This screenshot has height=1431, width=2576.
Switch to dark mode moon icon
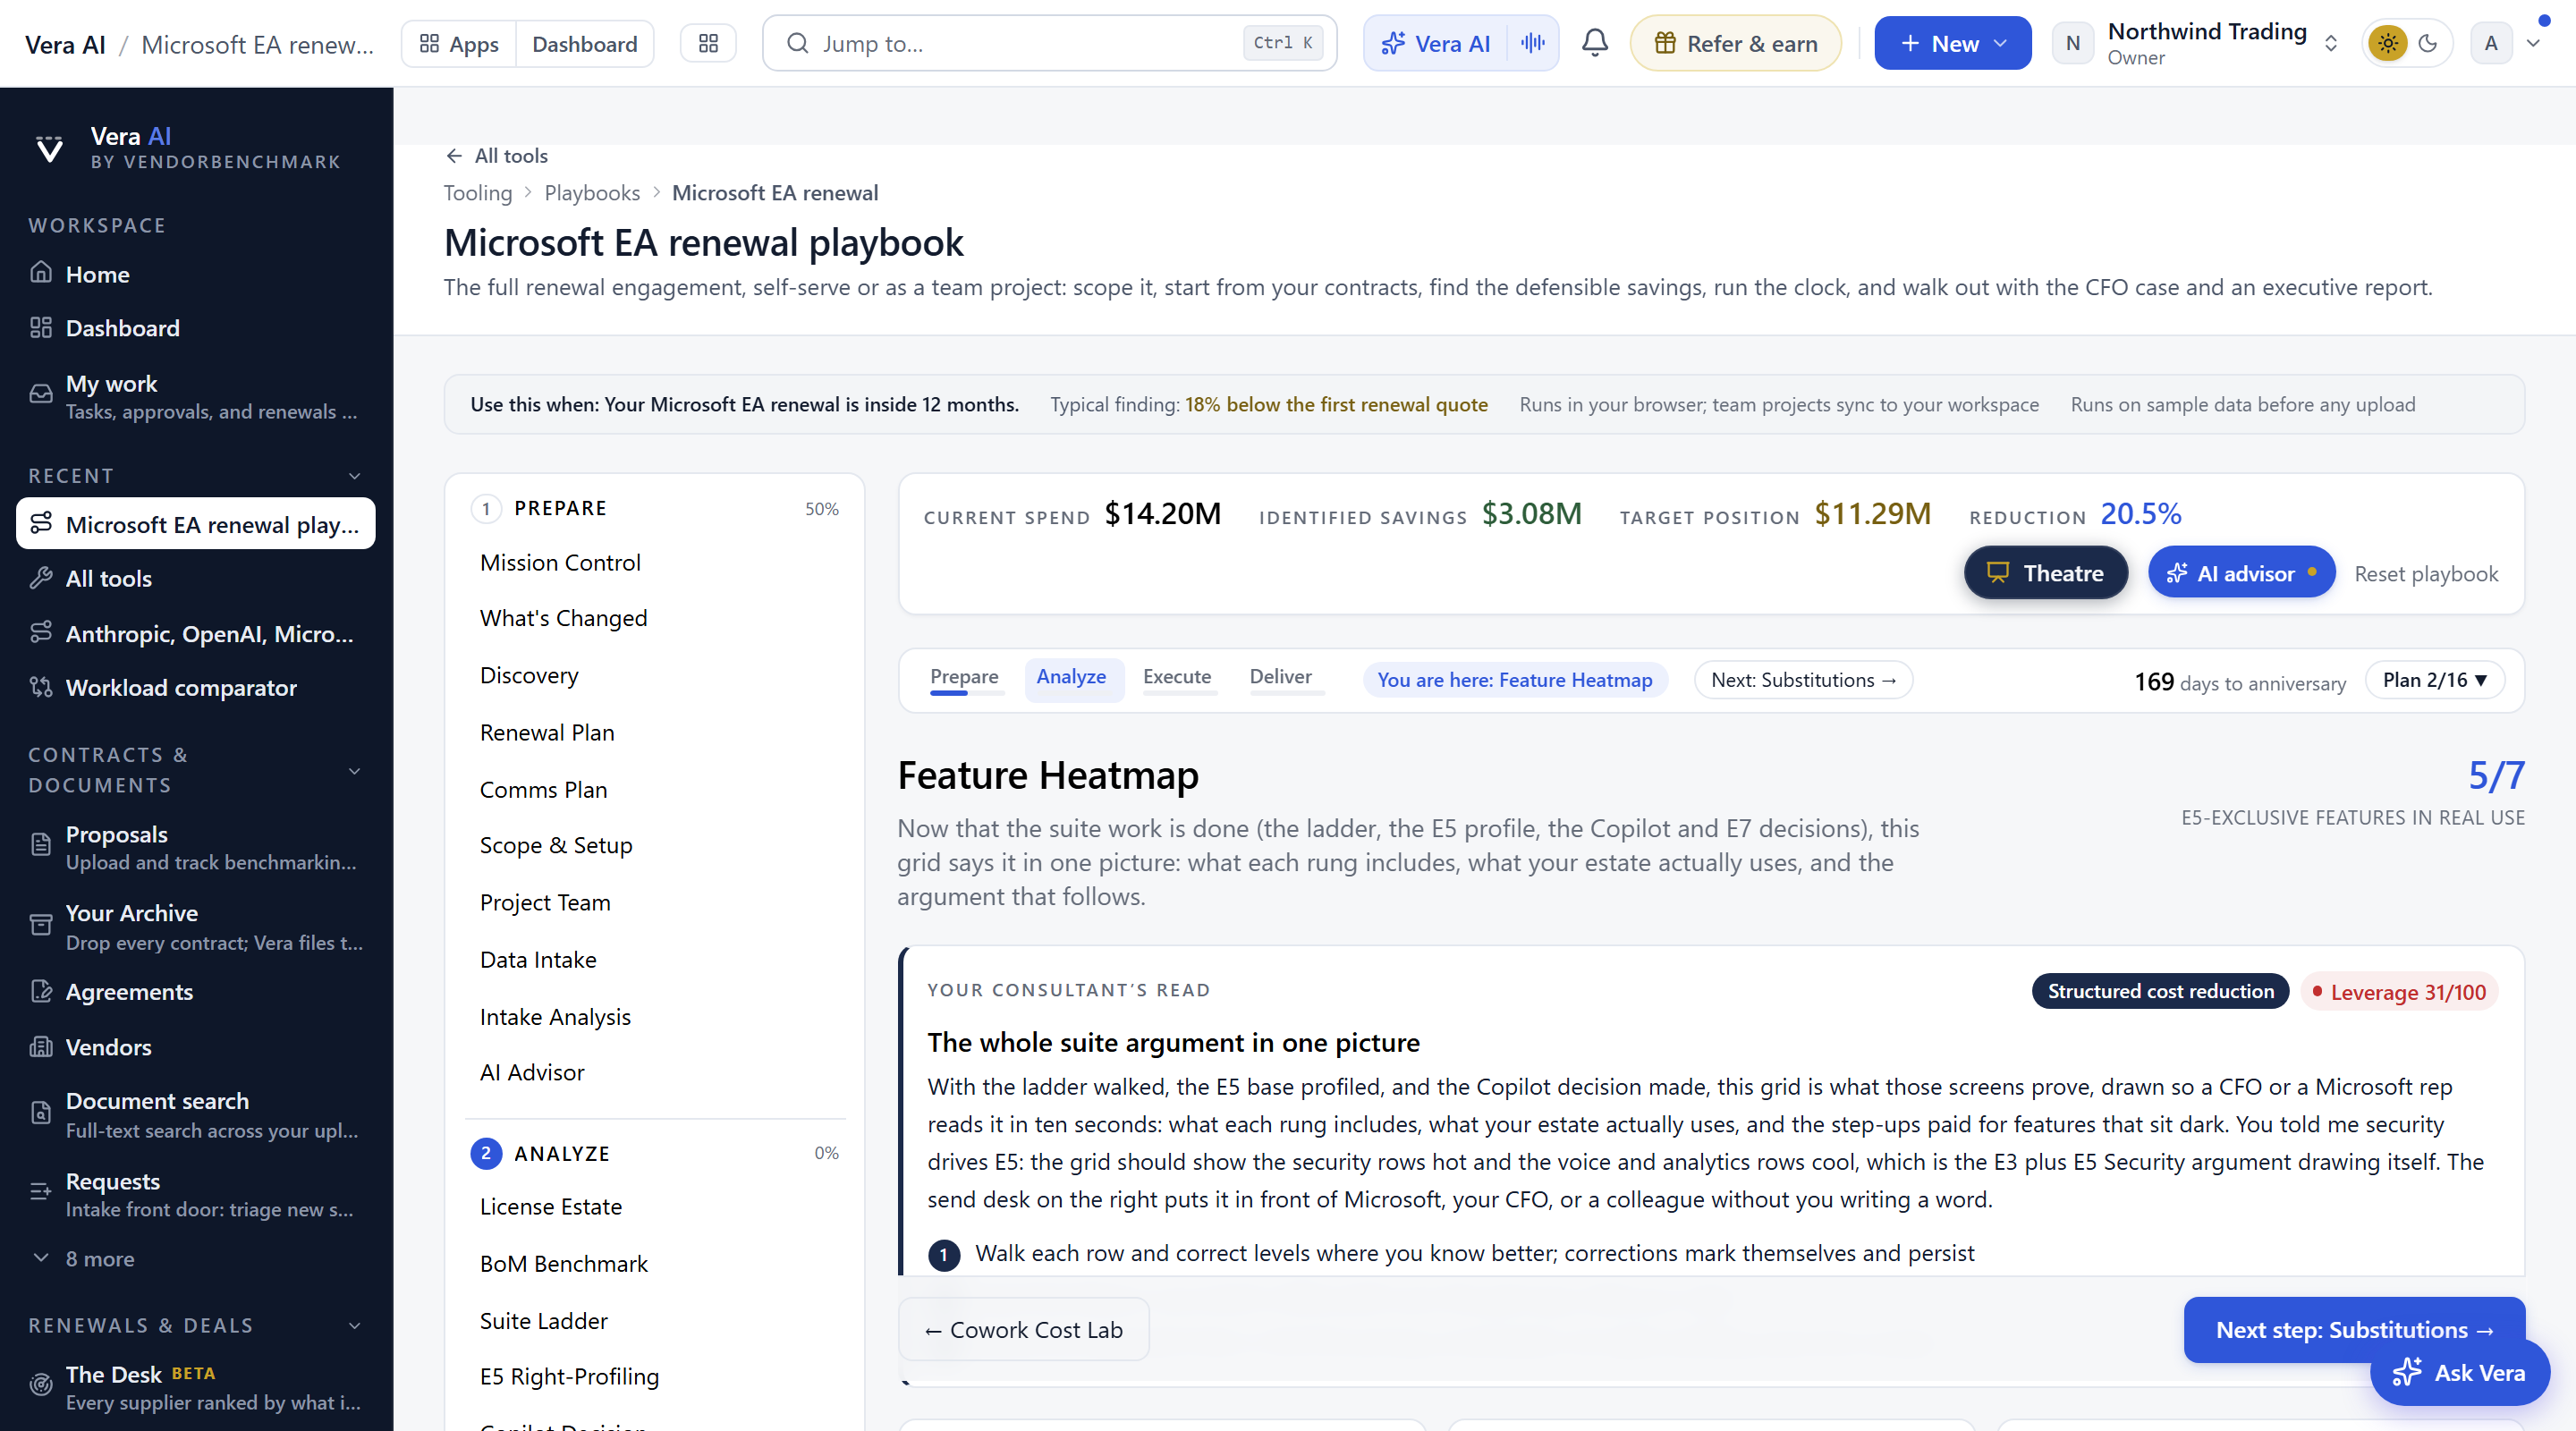pos(2428,43)
